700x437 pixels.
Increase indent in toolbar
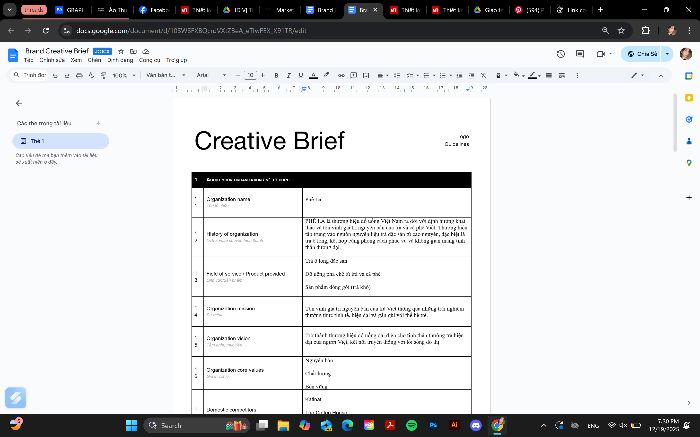[x=471, y=75]
